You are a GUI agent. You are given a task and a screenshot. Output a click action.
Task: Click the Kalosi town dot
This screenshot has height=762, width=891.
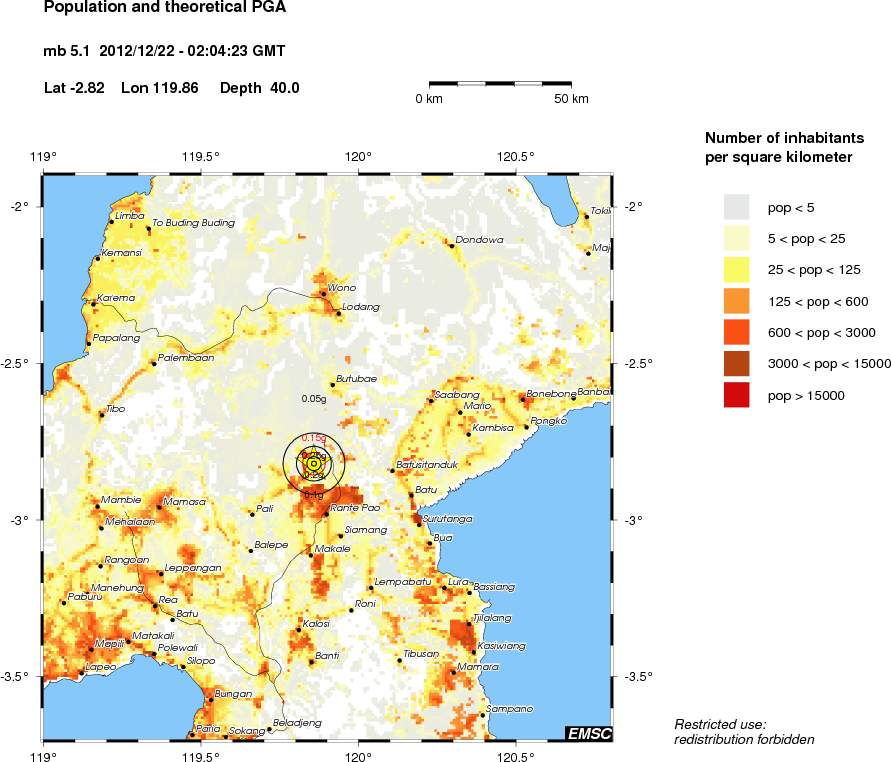point(299,630)
